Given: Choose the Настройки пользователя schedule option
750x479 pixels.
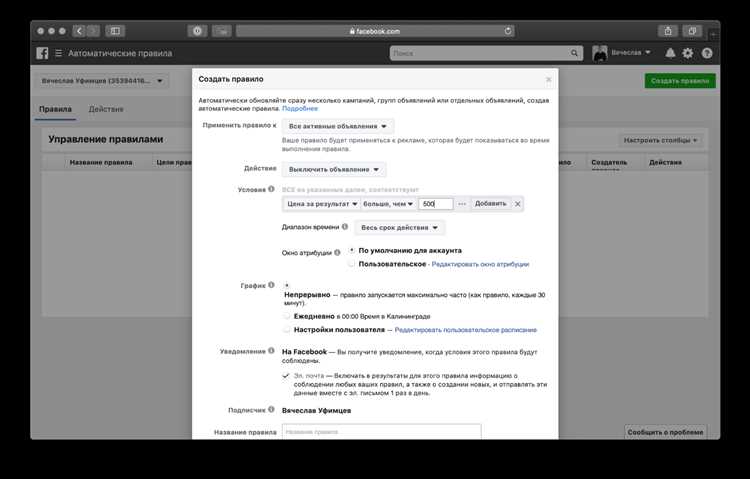Looking at the screenshot, I should tap(287, 330).
